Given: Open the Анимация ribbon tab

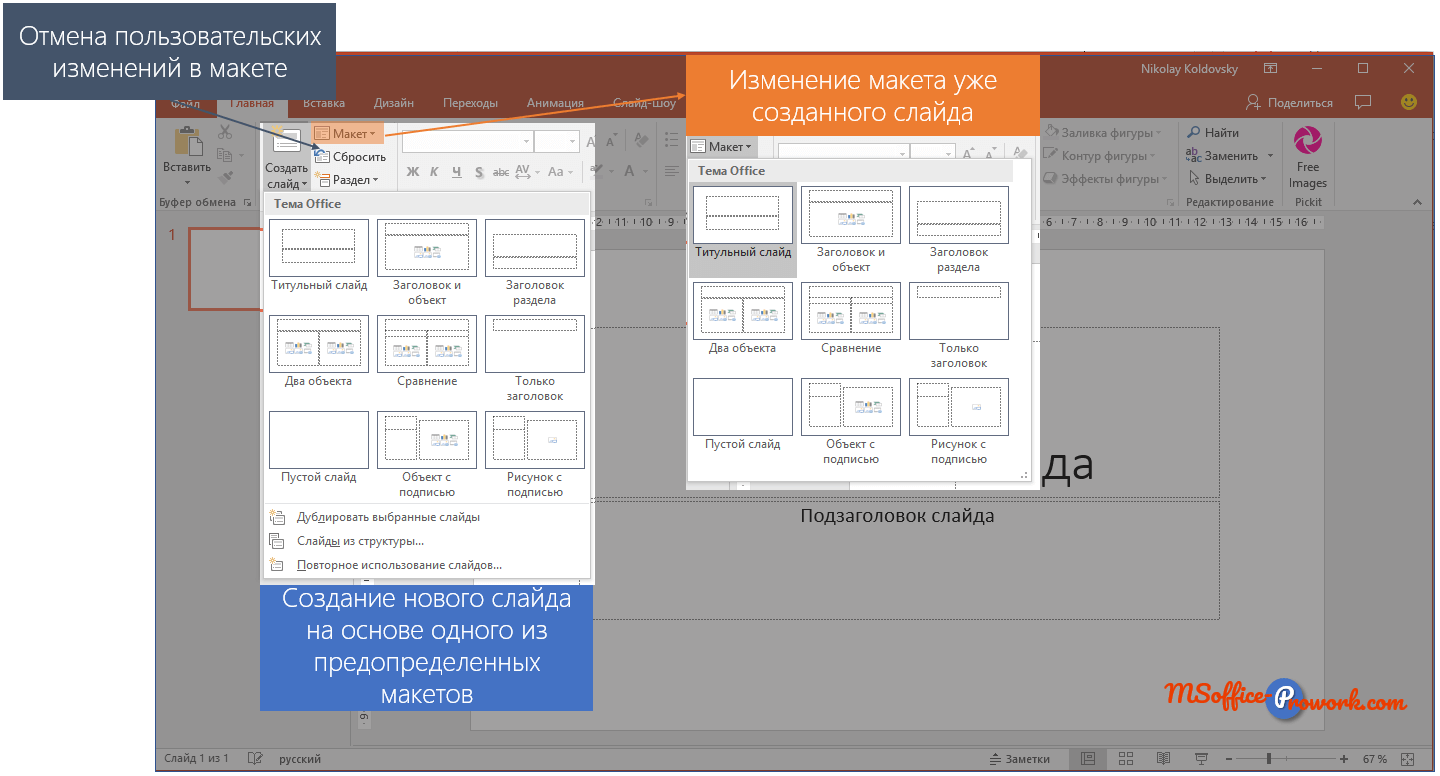Looking at the screenshot, I should (555, 103).
